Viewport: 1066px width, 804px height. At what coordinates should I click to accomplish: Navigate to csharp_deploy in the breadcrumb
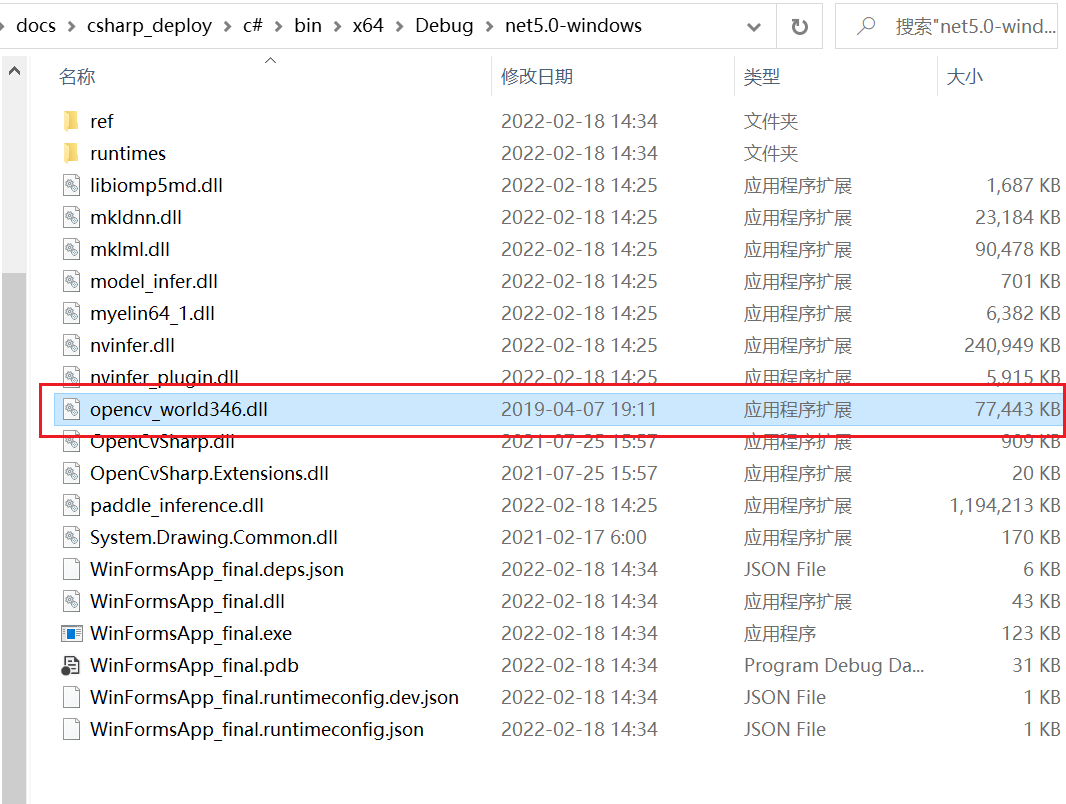(150, 27)
